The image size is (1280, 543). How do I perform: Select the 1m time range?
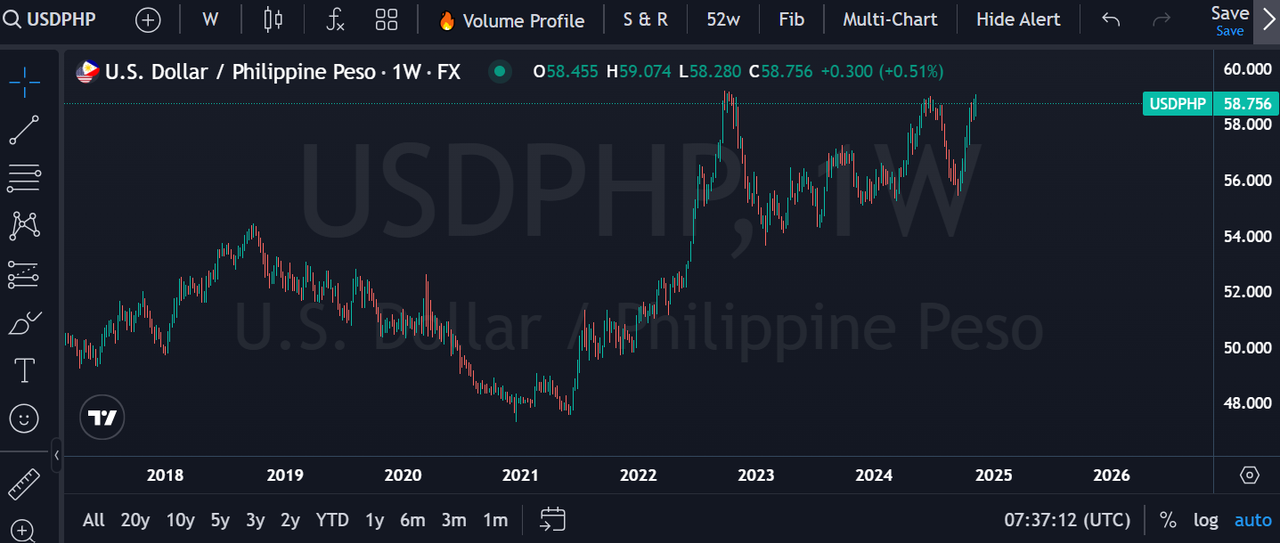pyautogui.click(x=494, y=520)
